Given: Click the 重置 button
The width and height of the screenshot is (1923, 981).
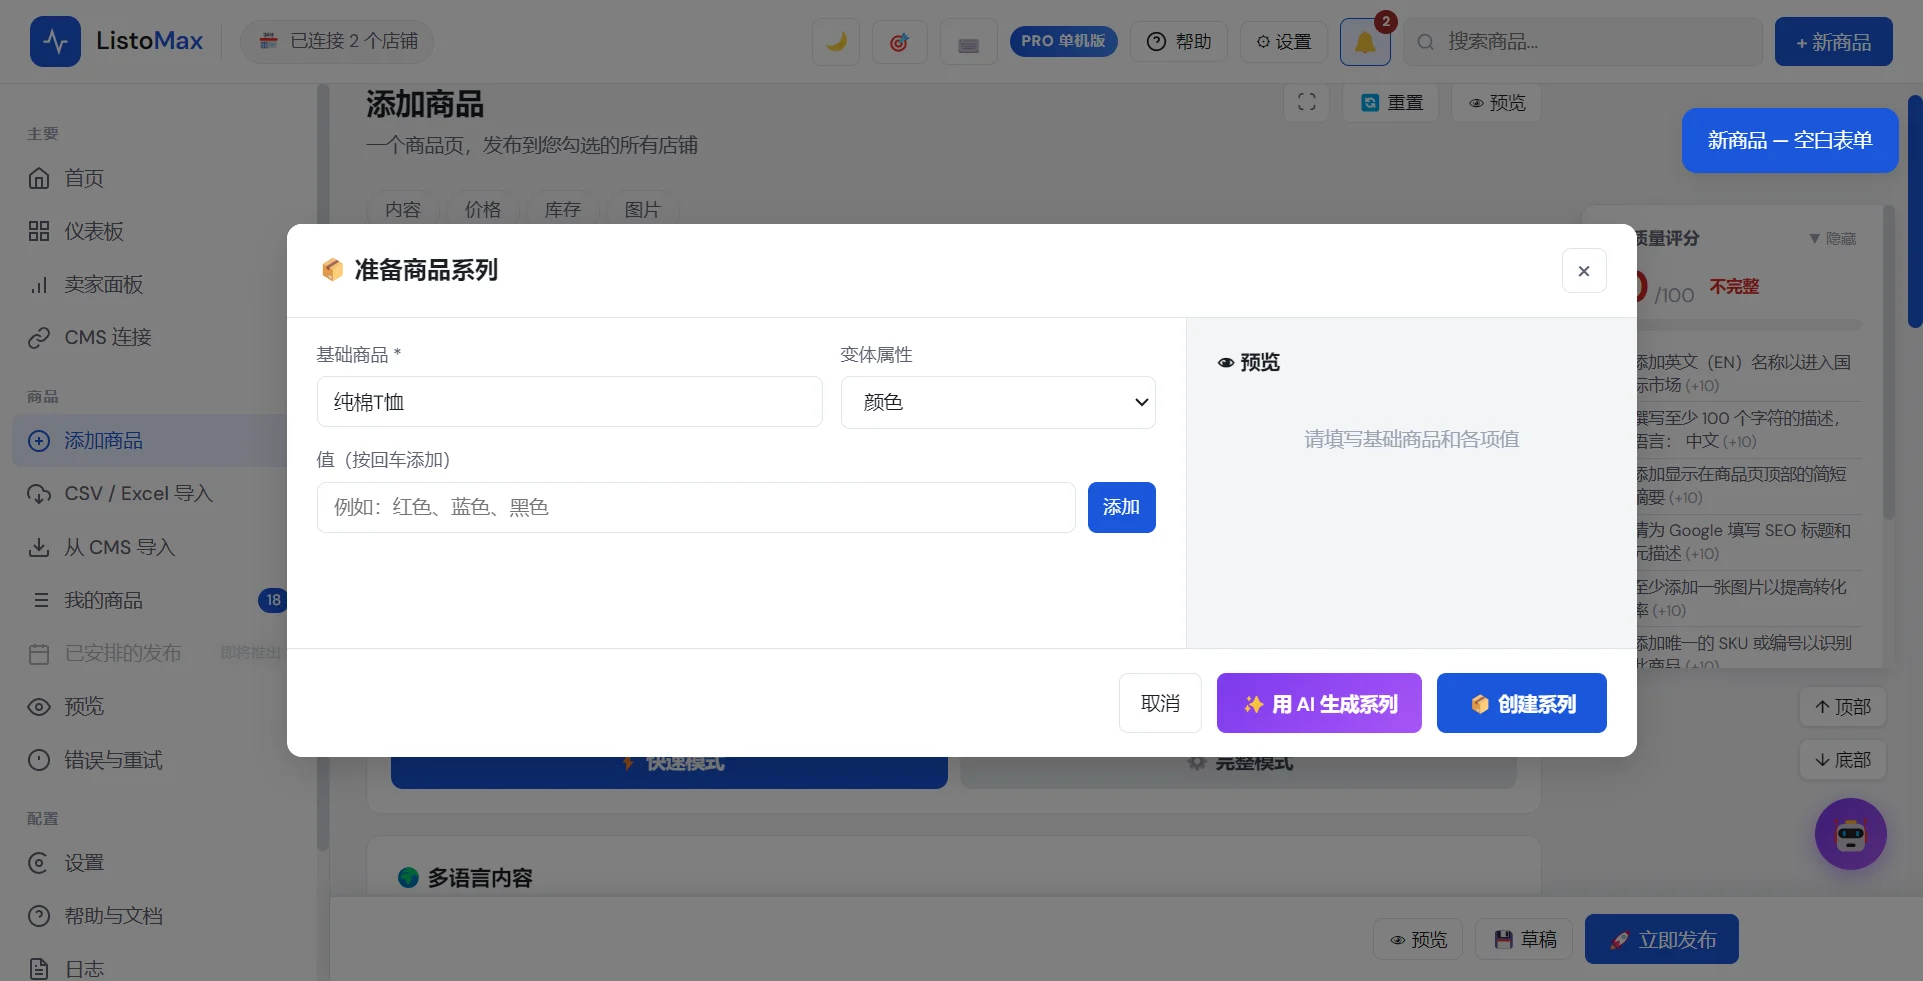Looking at the screenshot, I should (x=1391, y=102).
